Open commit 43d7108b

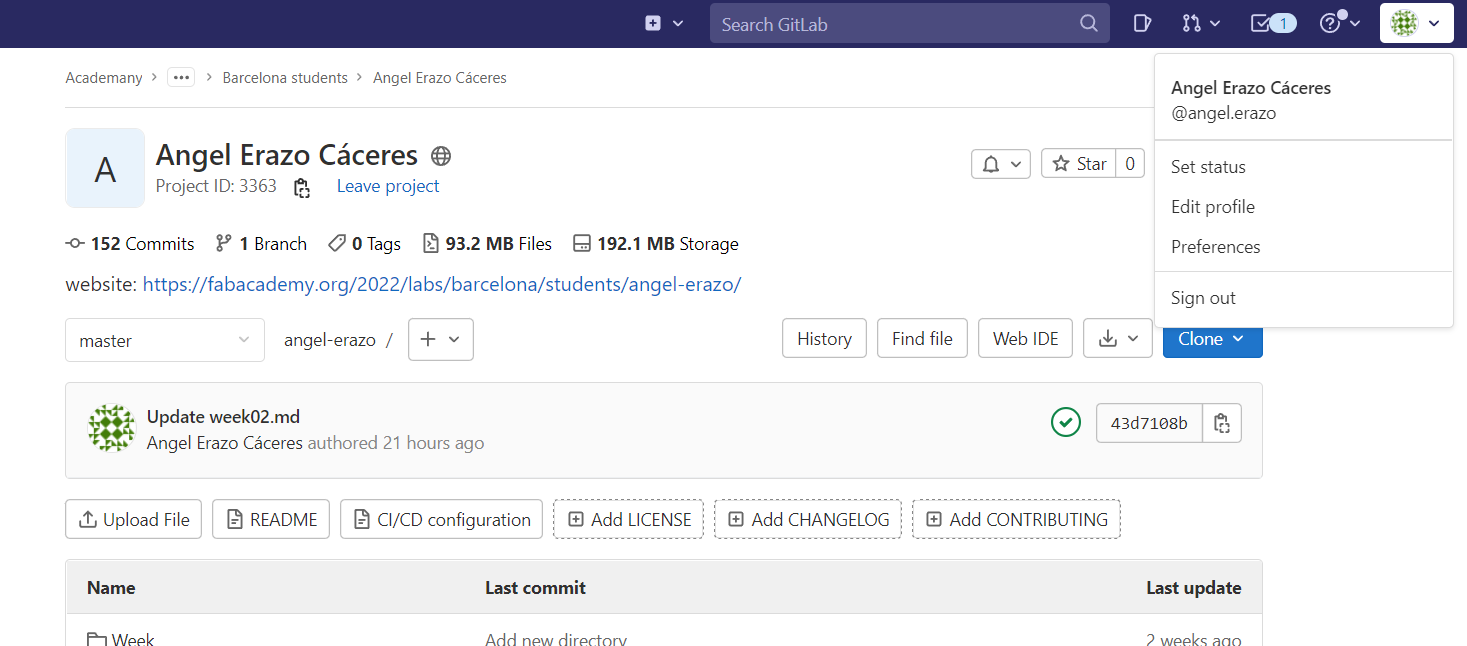pyautogui.click(x=1149, y=423)
